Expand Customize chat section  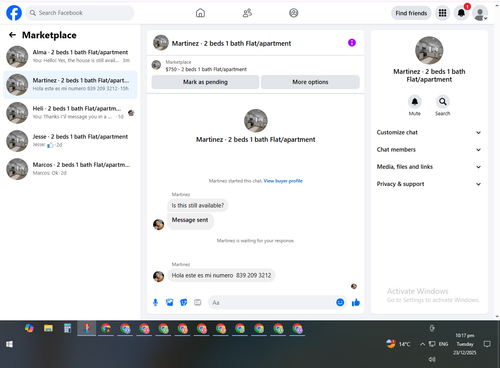(x=429, y=132)
